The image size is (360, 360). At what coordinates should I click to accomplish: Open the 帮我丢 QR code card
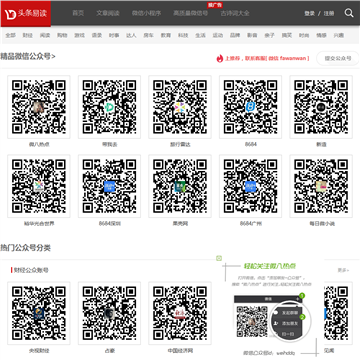point(109,107)
